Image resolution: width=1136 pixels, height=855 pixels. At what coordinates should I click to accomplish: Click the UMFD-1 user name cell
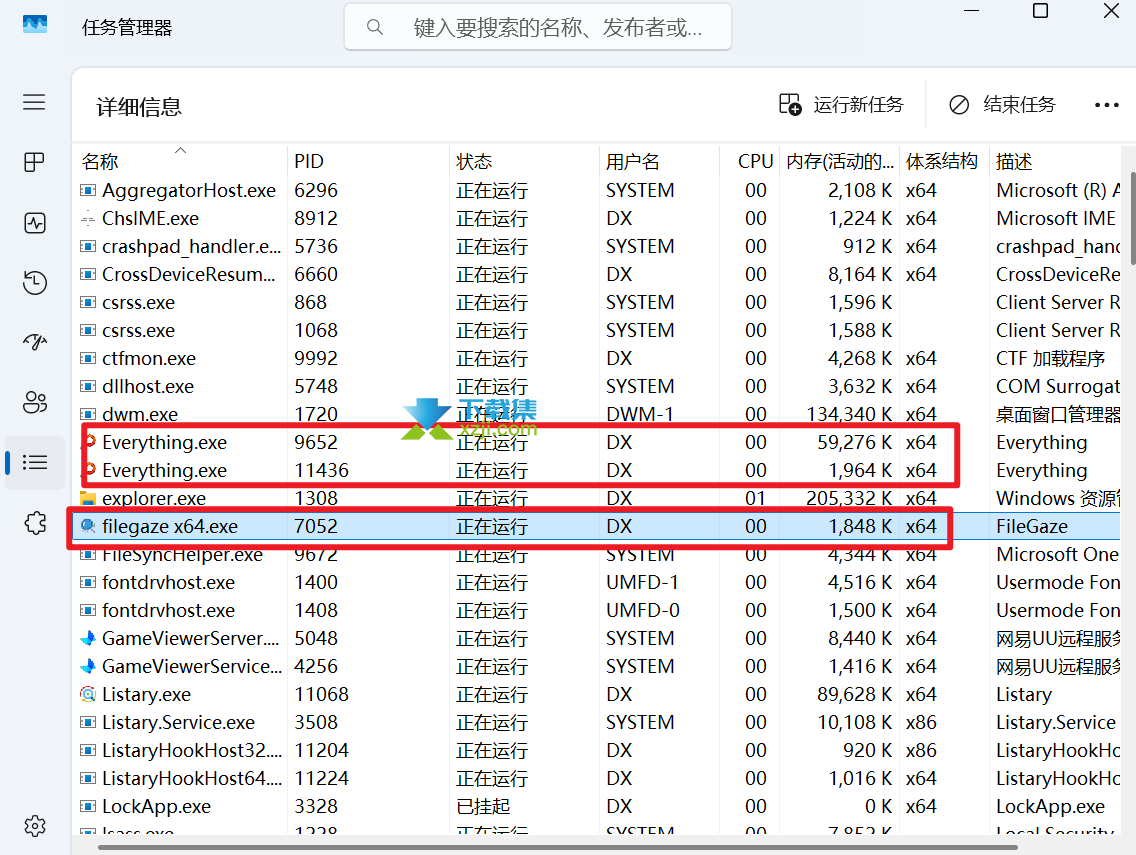[x=642, y=583]
